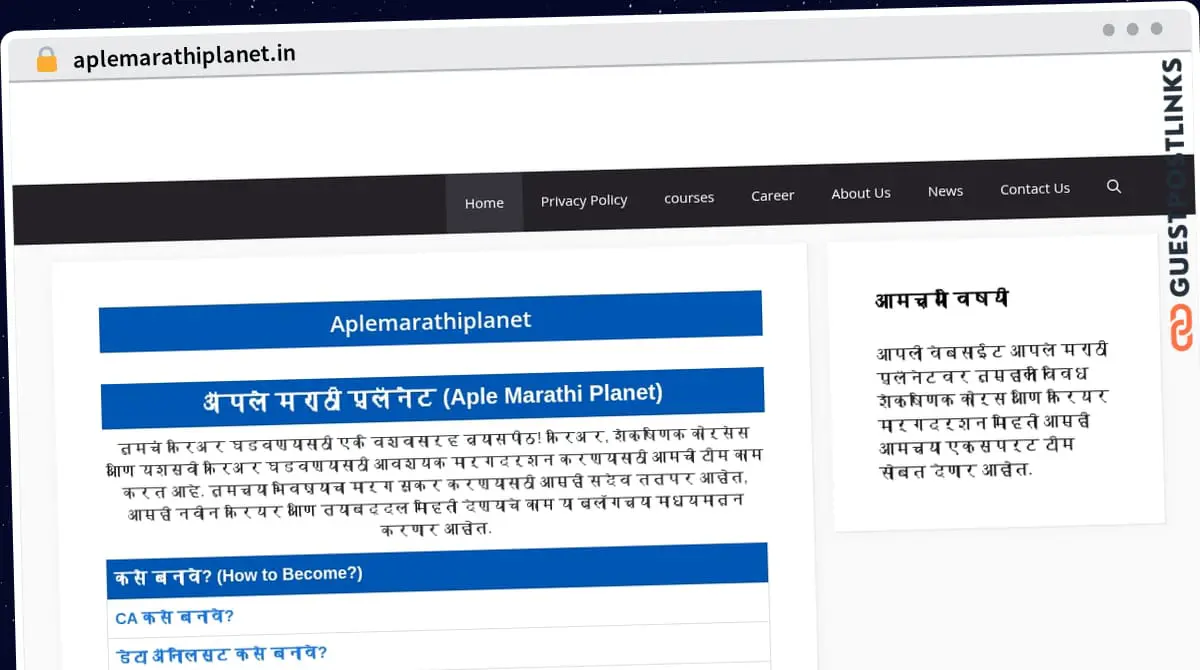
Task: Open the search using the magnifying glass icon
Action: pos(1114,186)
